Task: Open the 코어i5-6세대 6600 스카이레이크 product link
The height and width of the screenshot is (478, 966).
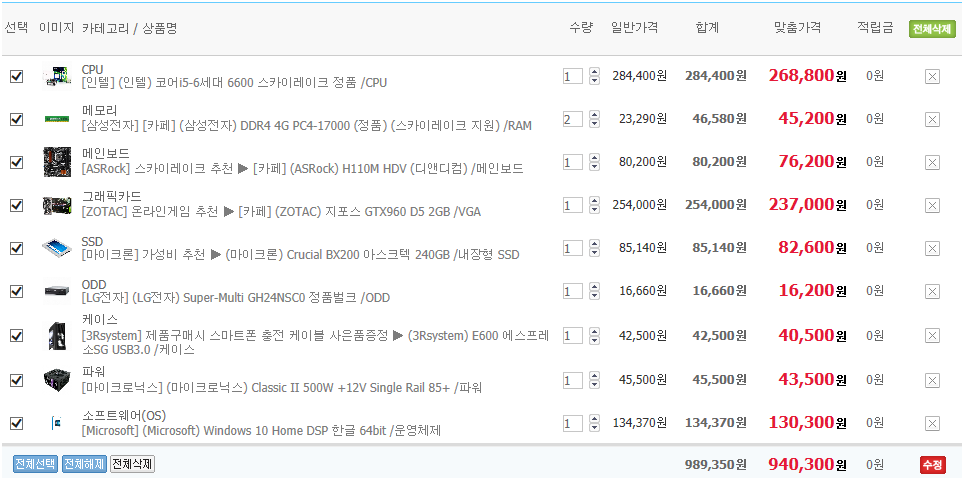Action: pos(234,83)
